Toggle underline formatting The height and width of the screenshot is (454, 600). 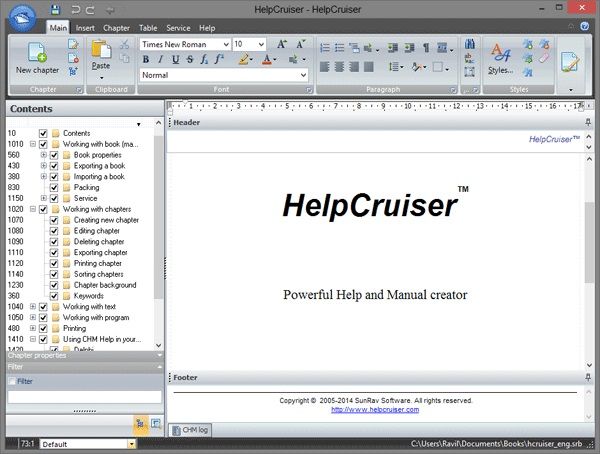pyautogui.click(x=175, y=59)
